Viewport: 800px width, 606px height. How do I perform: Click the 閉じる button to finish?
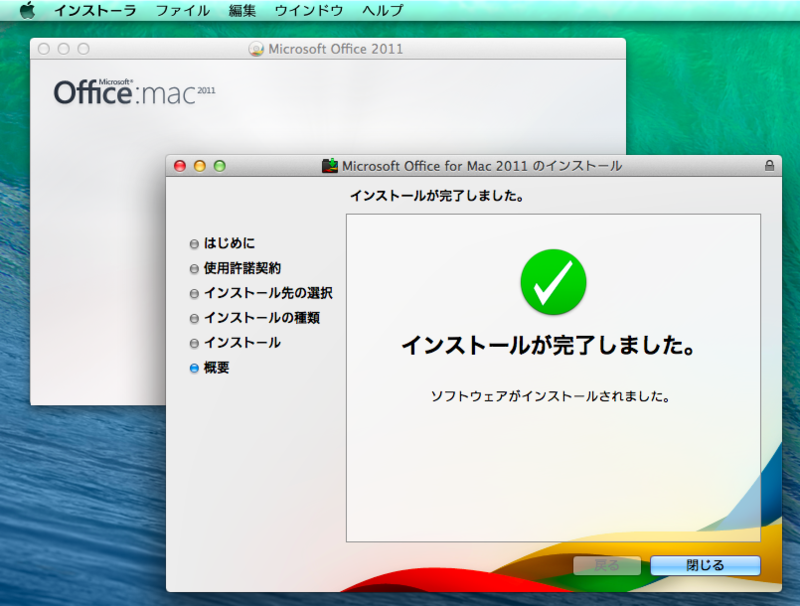click(705, 565)
